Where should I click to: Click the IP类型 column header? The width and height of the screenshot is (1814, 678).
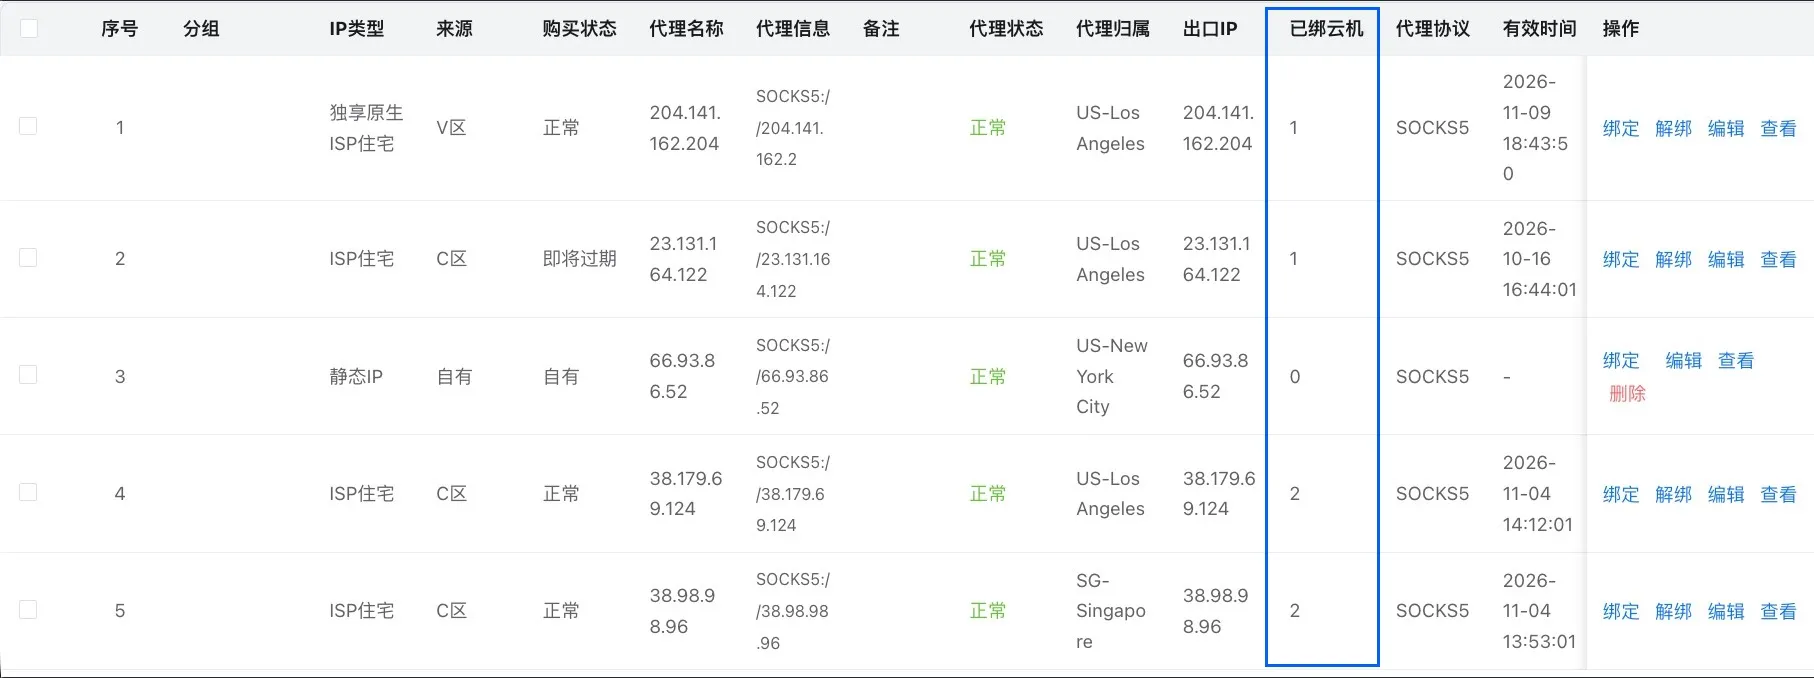click(x=357, y=28)
